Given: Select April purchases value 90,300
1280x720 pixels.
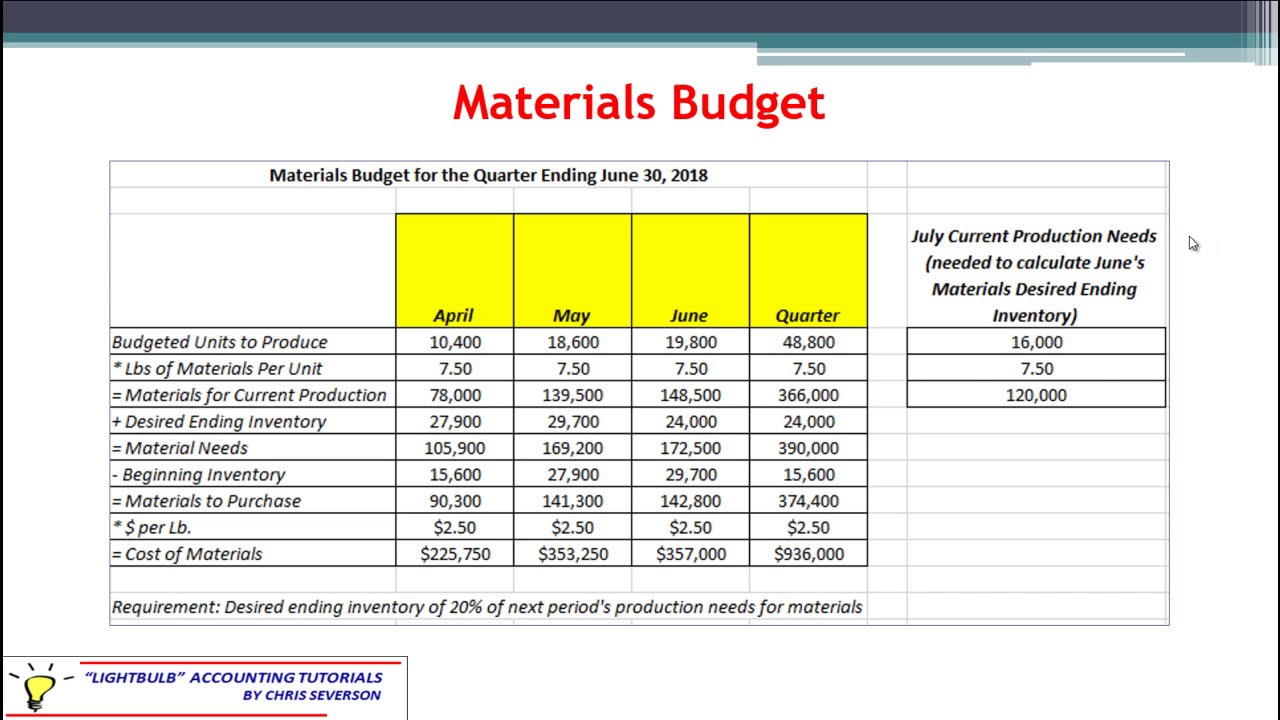Looking at the screenshot, I should click(x=455, y=501).
